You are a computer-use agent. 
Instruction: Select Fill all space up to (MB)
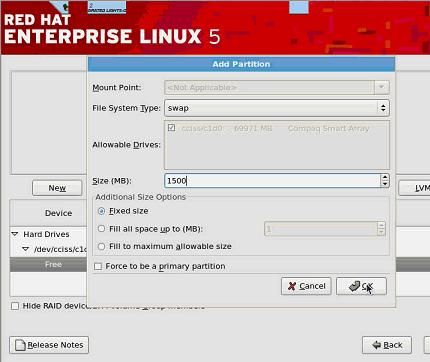coord(101,229)
